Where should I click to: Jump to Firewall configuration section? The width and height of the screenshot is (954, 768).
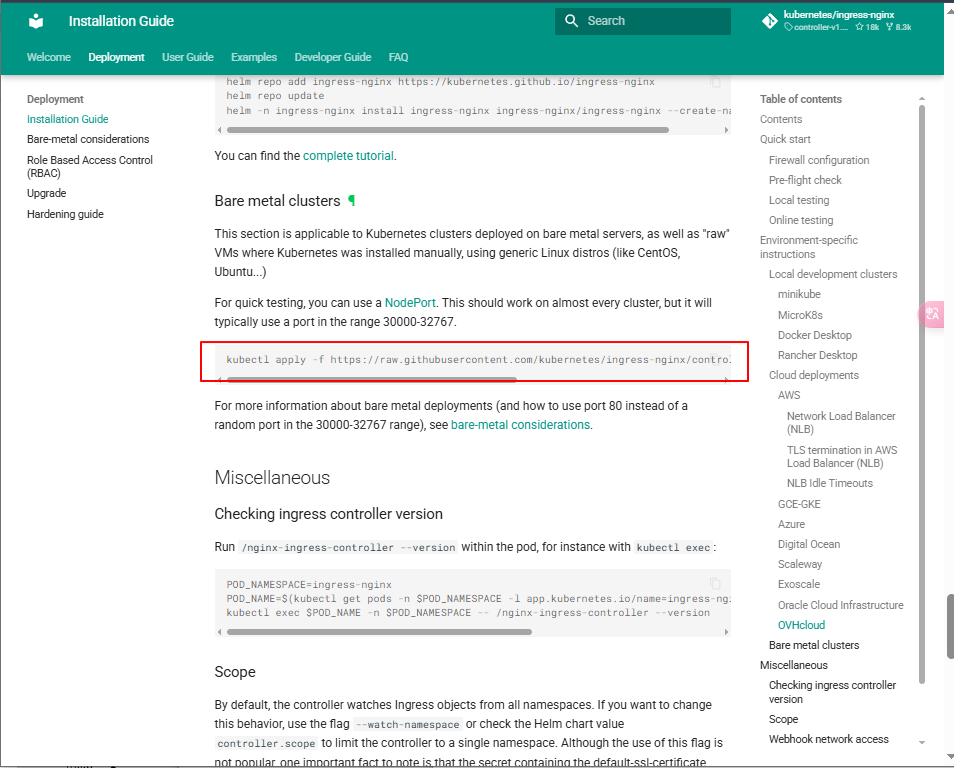[819, 159]
